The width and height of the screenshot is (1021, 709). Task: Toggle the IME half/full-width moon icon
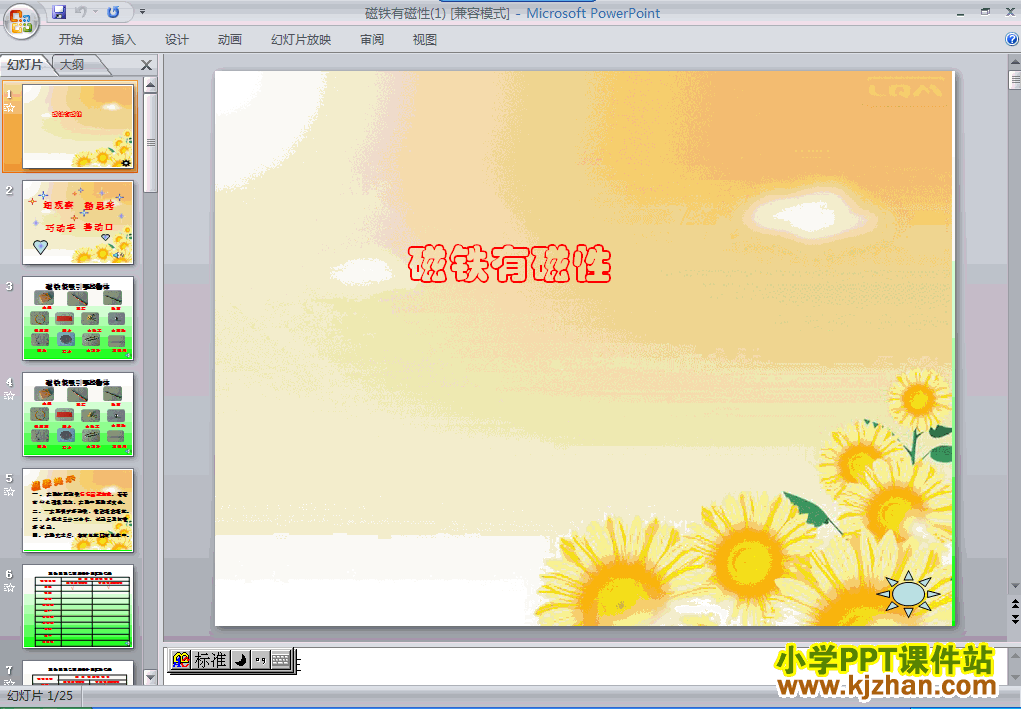241,660
